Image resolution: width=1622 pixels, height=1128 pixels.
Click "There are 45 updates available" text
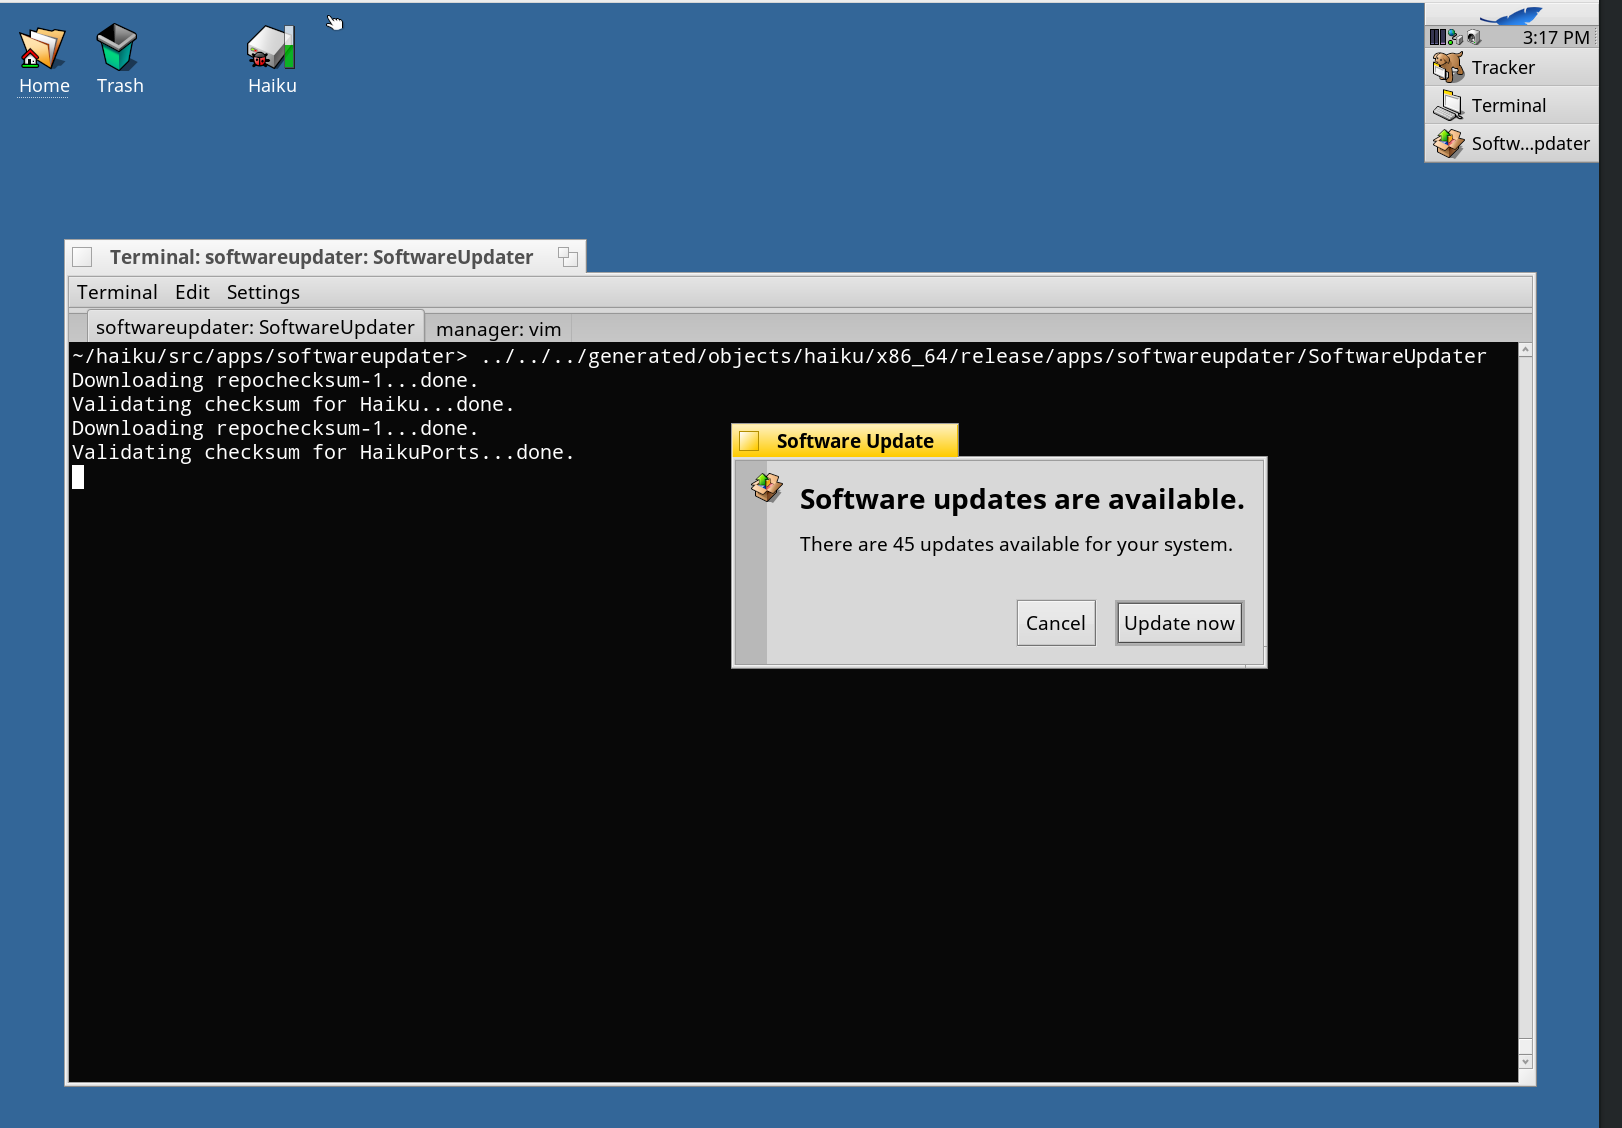[x=1016, y=544]
